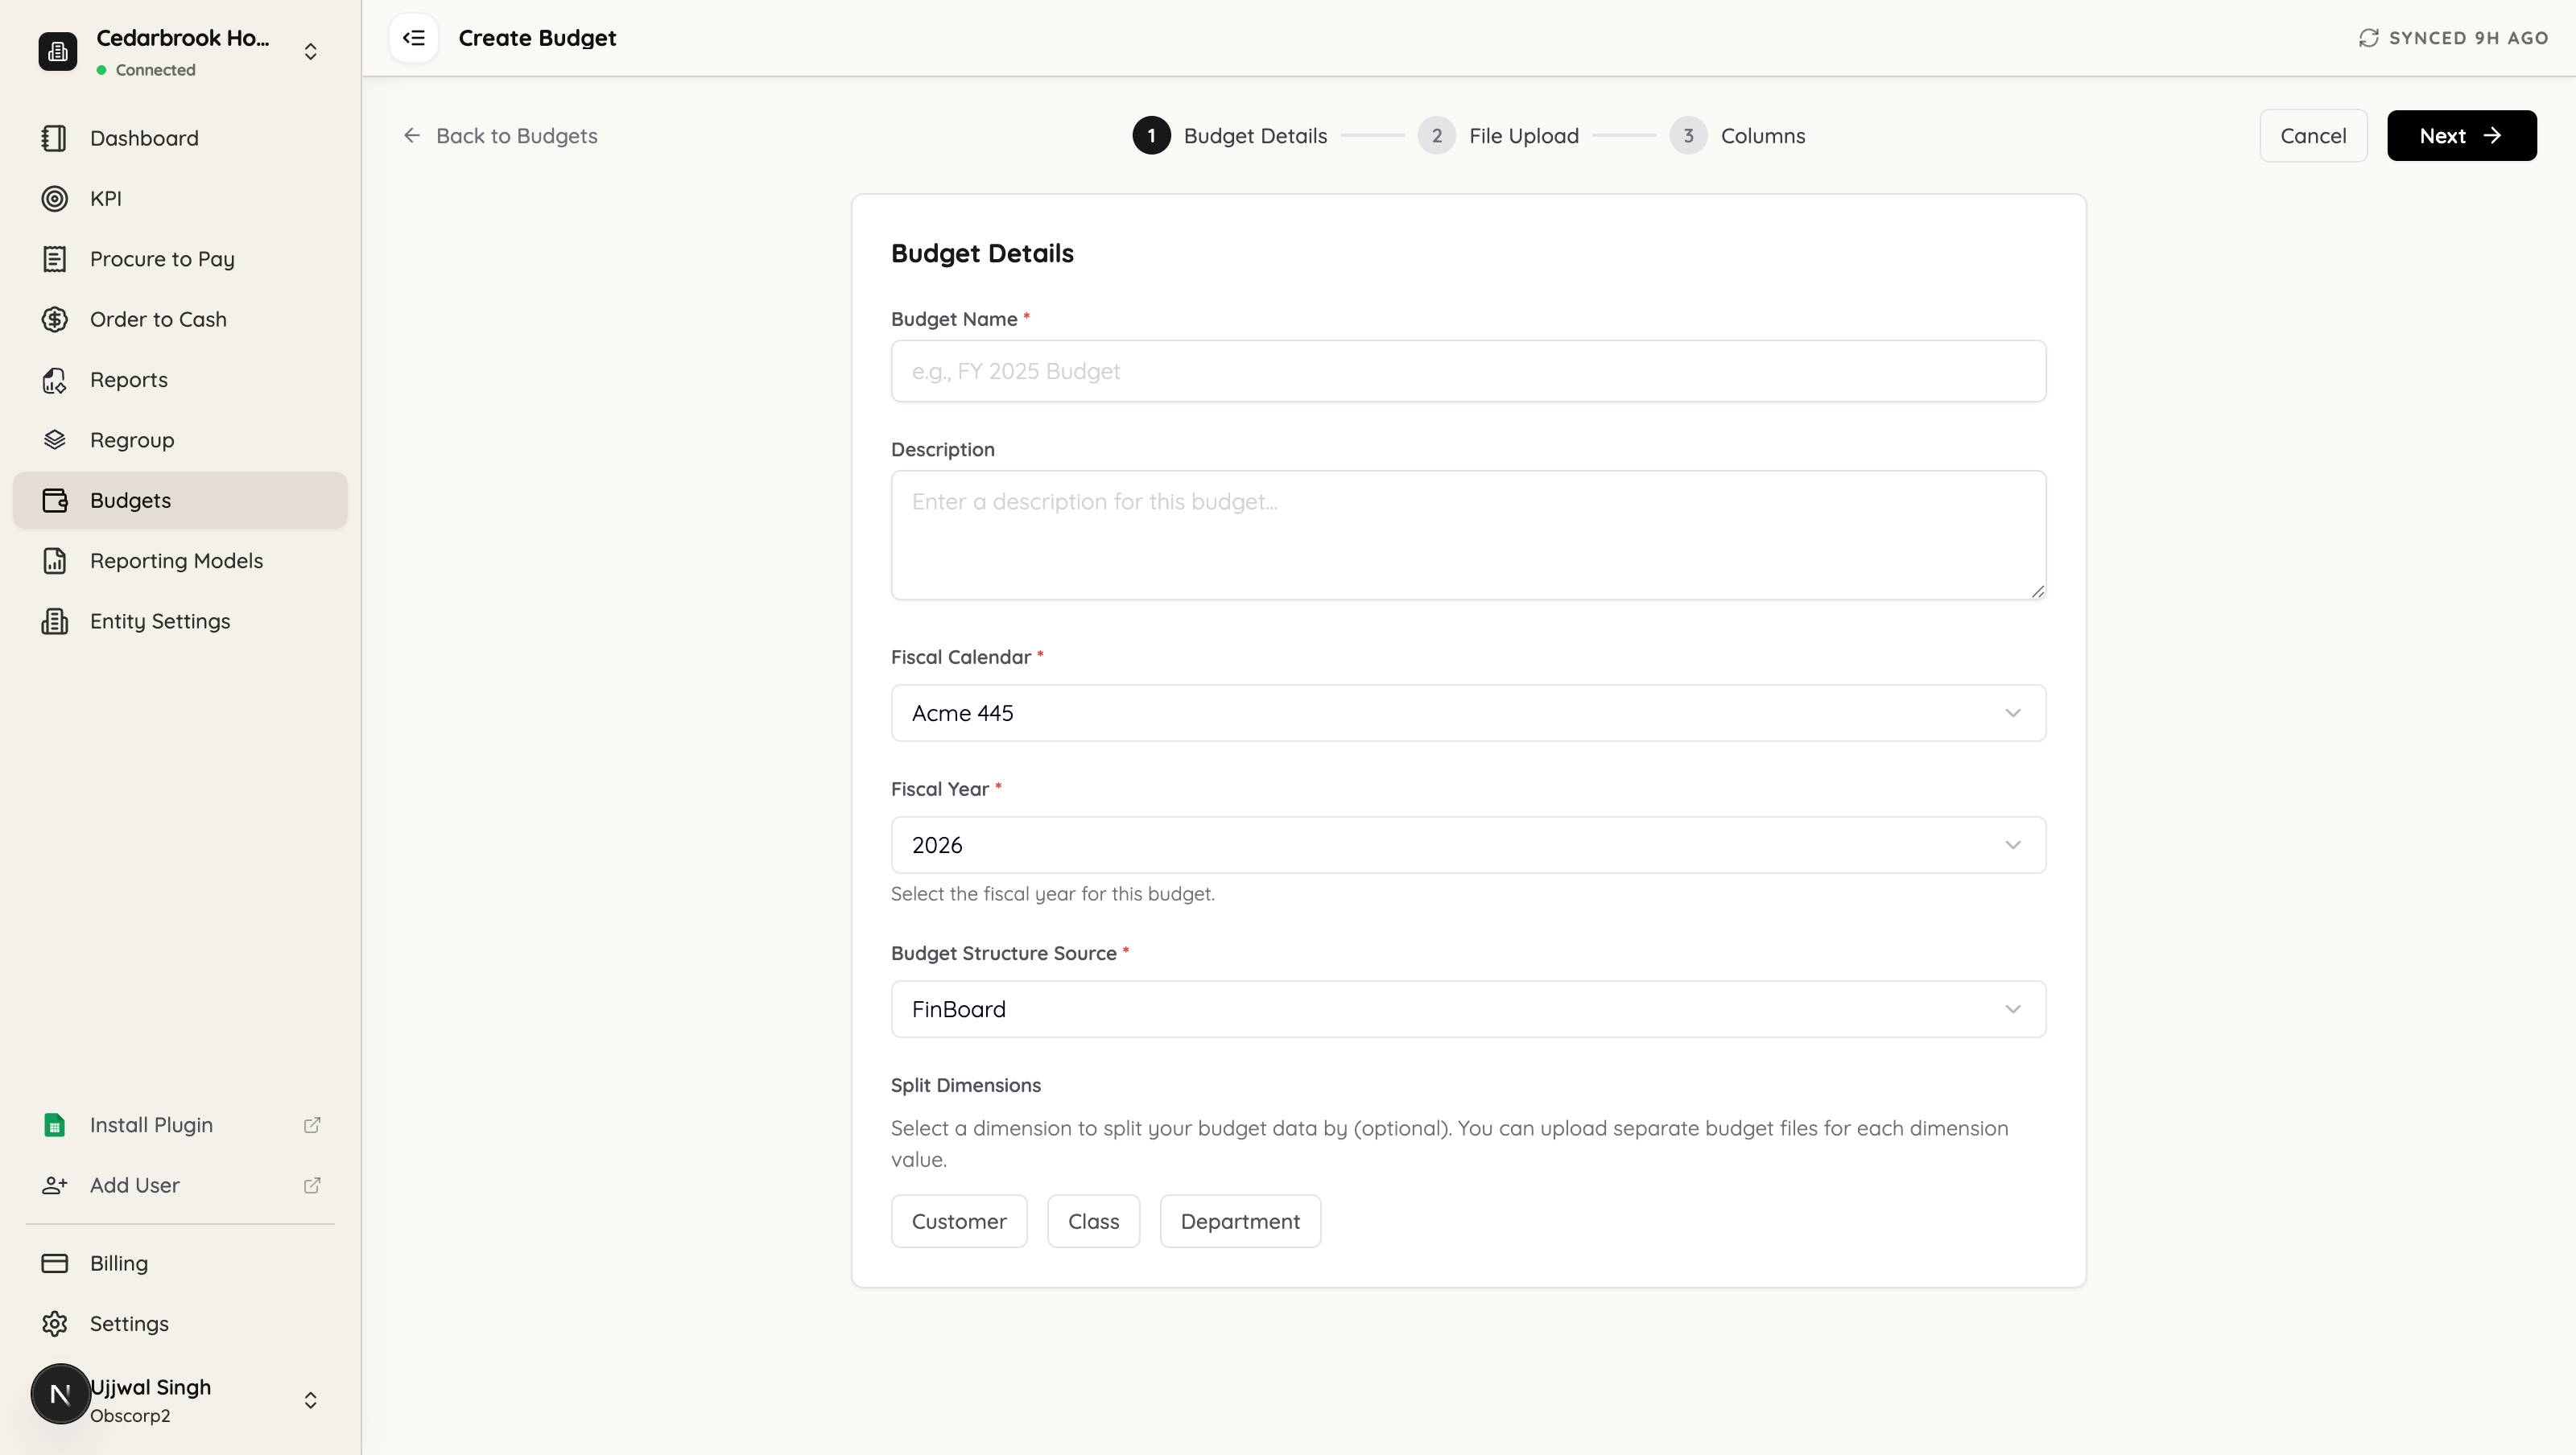
Task: Click the back arrow icon before Back to Budgets
Action: pos(411,135)
